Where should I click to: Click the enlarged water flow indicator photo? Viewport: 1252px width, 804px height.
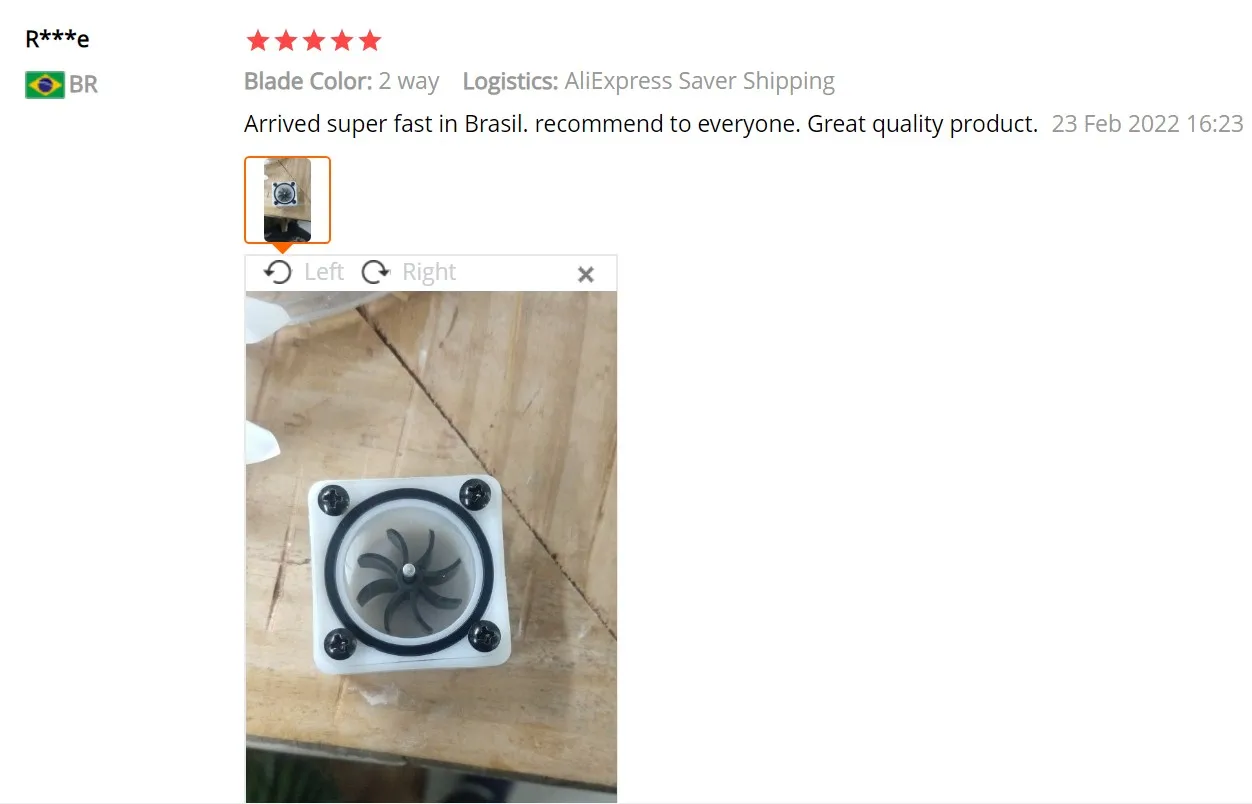(431, 547)
